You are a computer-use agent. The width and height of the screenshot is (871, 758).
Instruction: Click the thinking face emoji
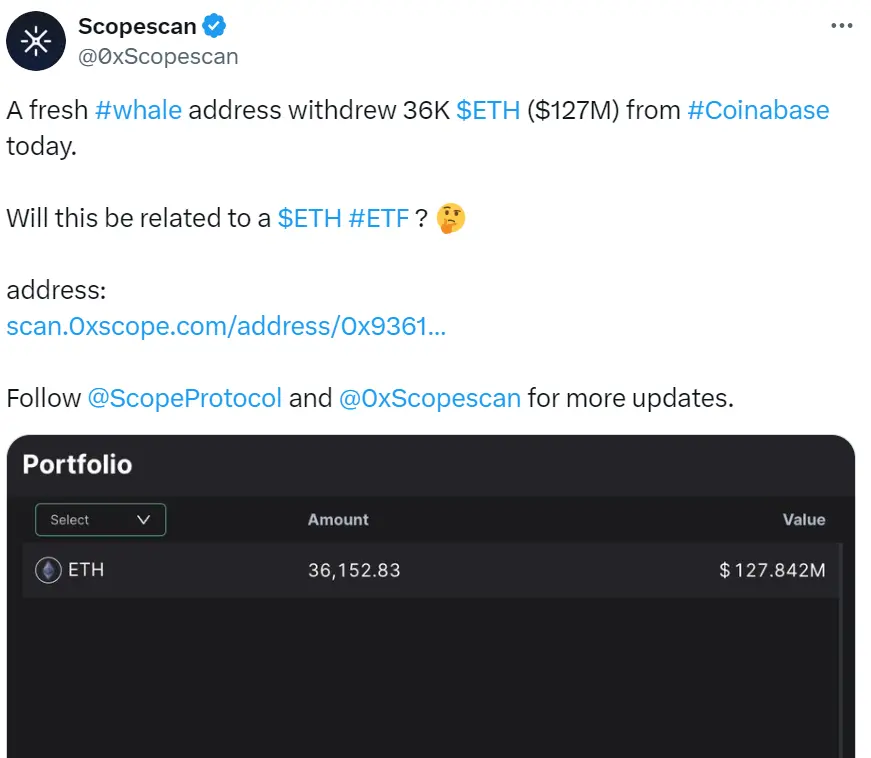450,217
